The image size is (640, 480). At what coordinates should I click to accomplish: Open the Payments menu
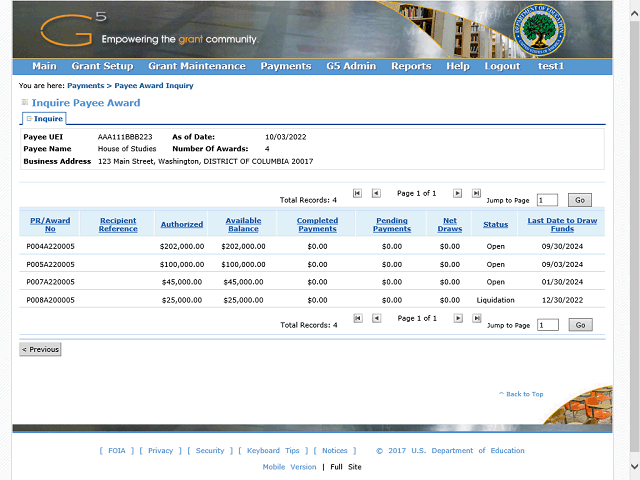285,66
